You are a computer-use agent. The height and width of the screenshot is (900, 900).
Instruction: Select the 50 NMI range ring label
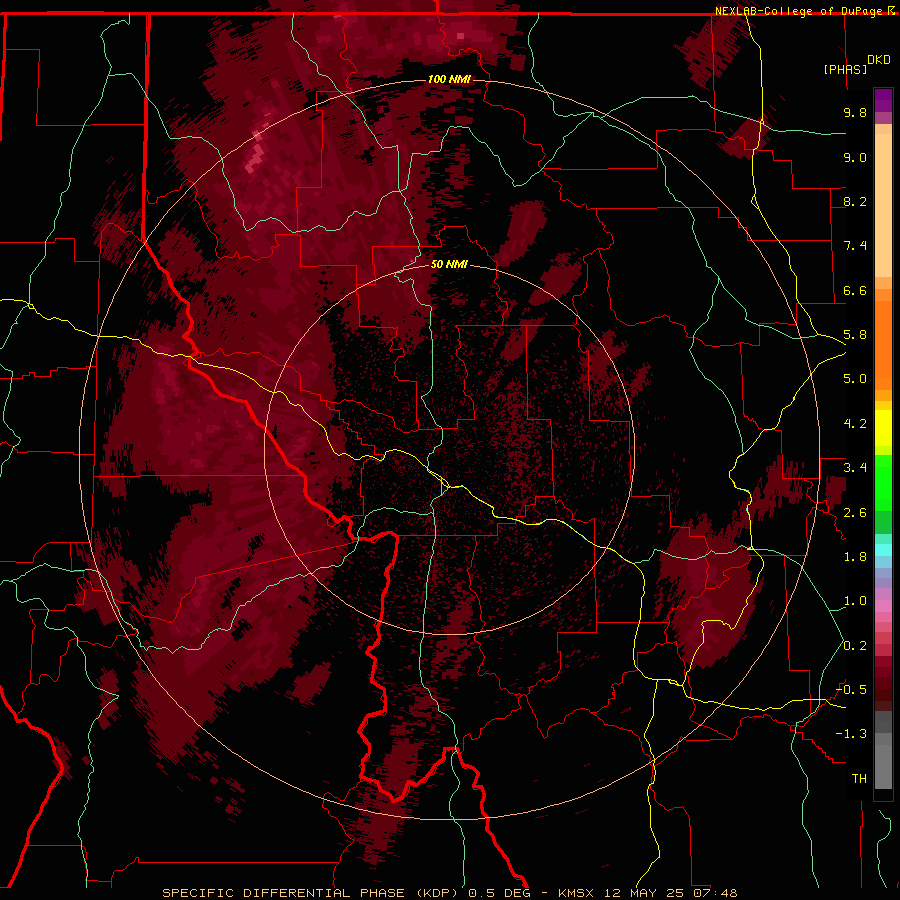[449, 264]
